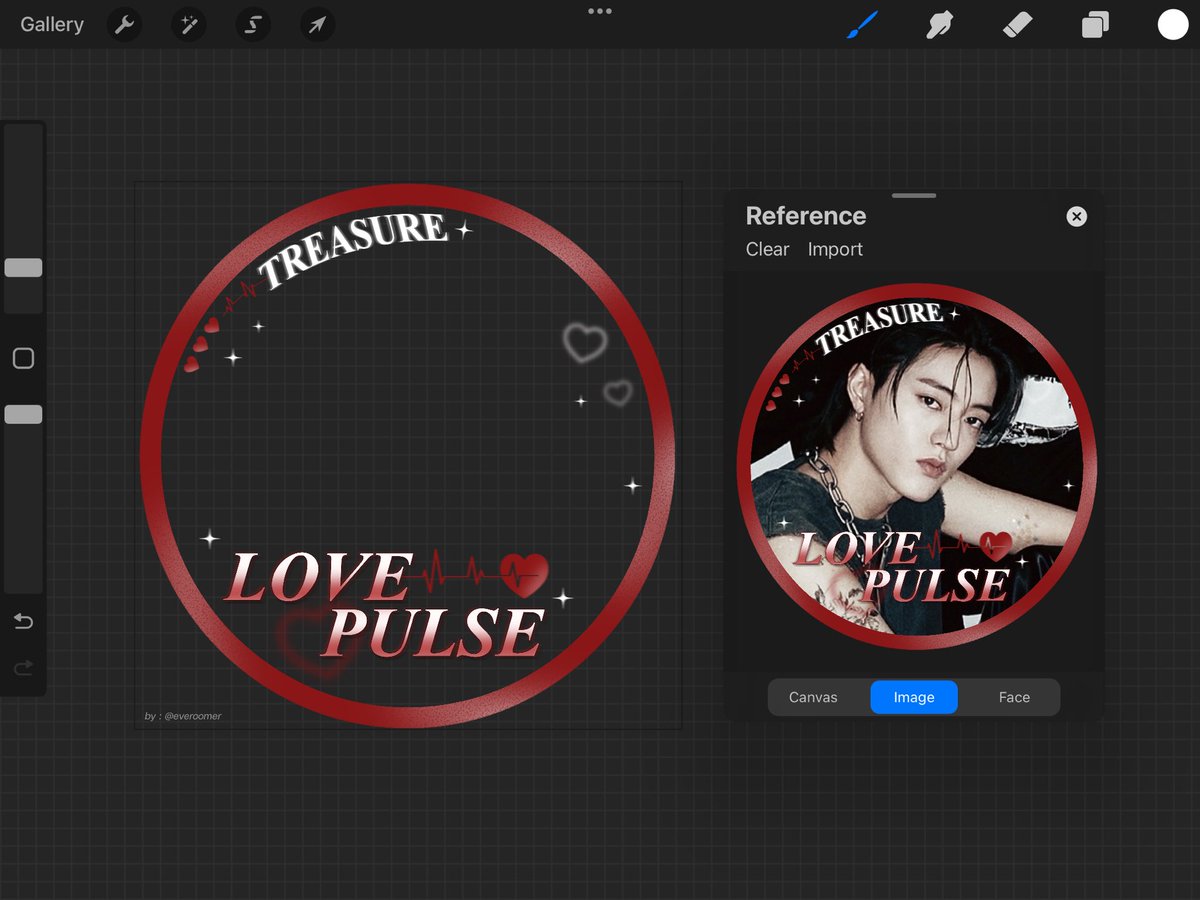Activate the Selection tool
This screenshot has width=1200, height=900.
point(253,25)
